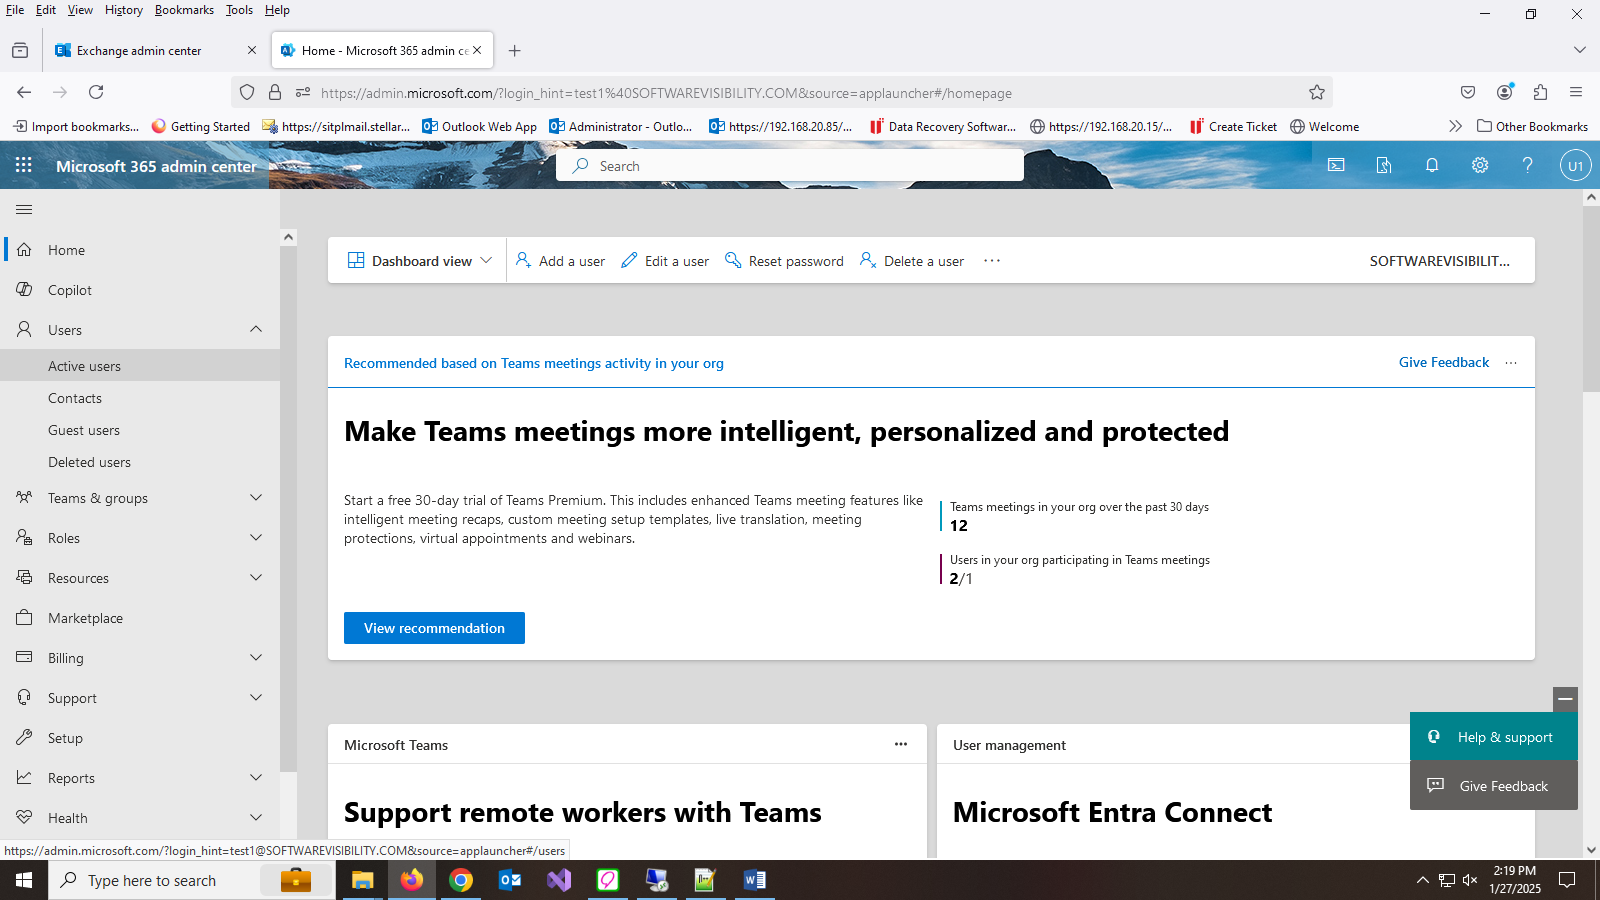The width and height of the screenshot is (1600, 900).
Task: Open a new browser tab
Action: (514, 50)
